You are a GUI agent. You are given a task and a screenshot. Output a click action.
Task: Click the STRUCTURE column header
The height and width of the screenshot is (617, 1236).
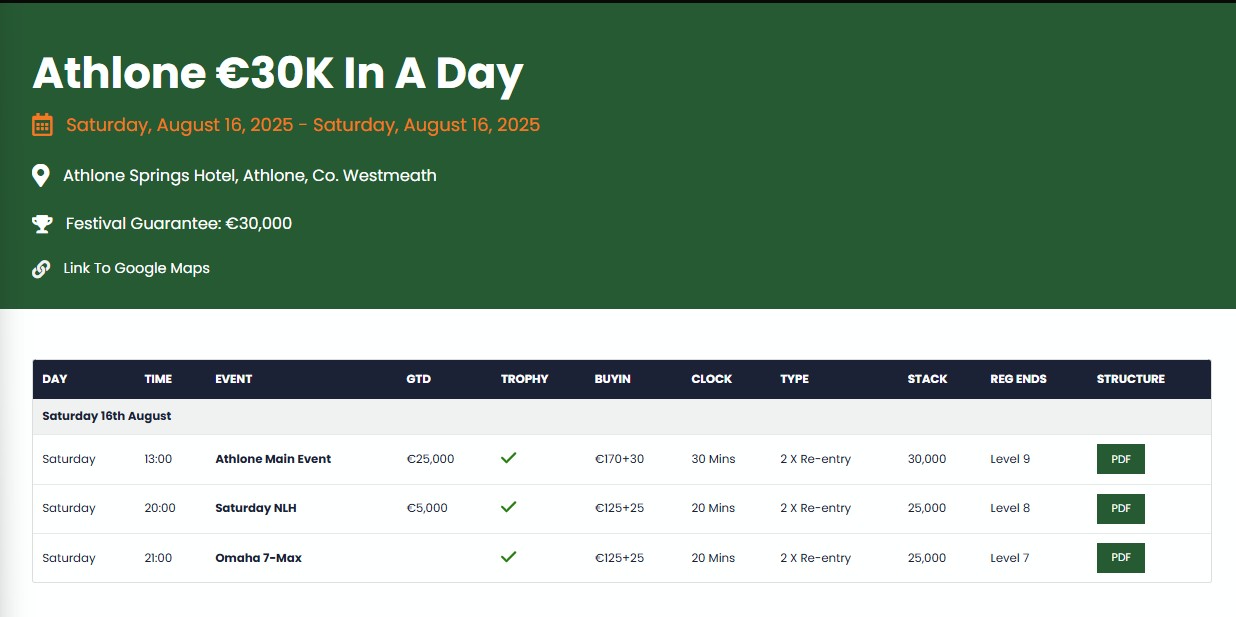[1131, 379]
